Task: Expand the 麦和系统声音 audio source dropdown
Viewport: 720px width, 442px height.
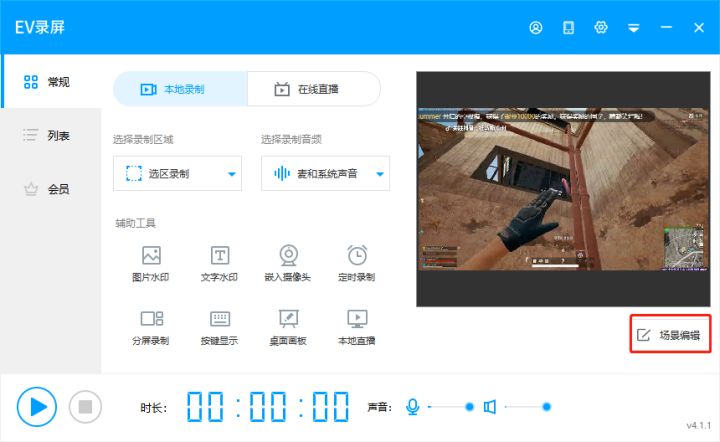Action: 326,173
